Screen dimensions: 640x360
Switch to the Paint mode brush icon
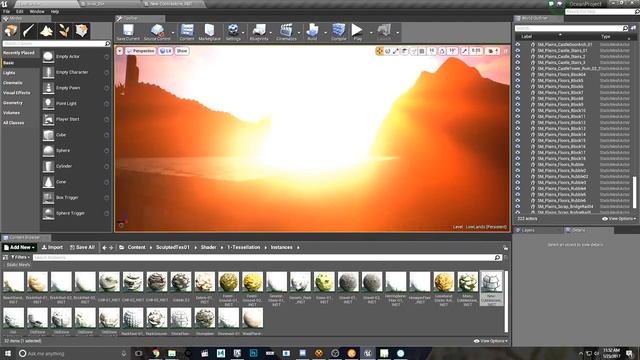point(29,31)
